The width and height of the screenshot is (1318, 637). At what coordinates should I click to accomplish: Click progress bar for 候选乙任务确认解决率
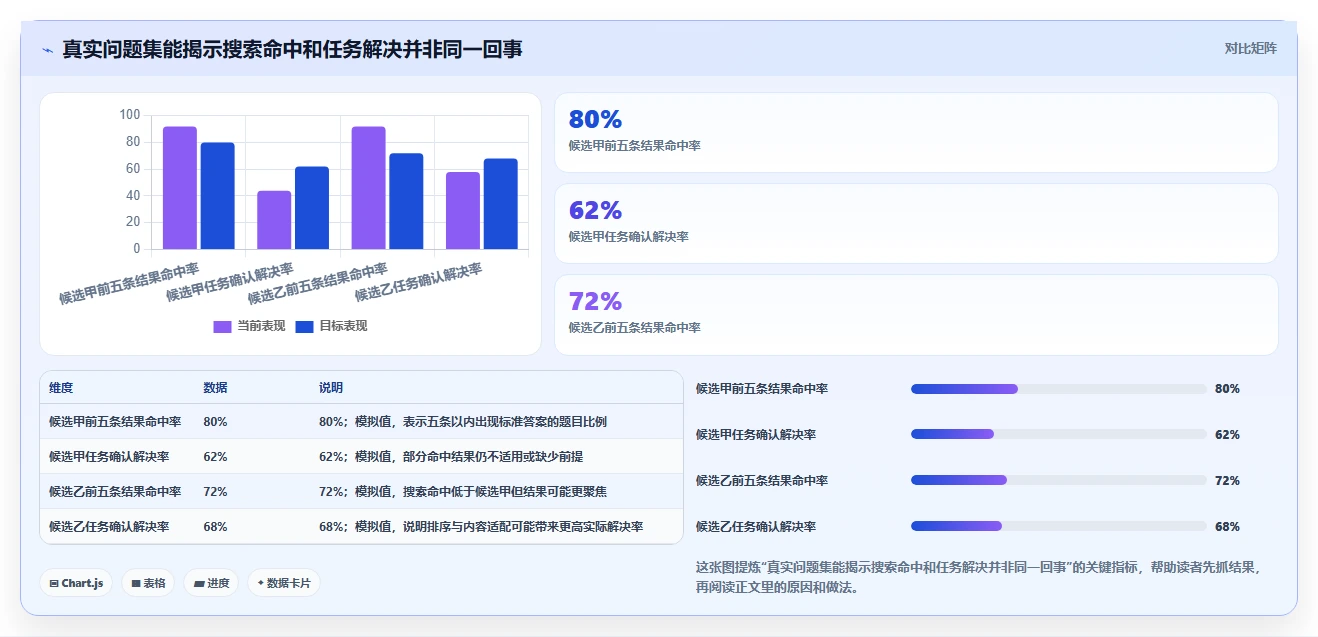[1058, 527]
